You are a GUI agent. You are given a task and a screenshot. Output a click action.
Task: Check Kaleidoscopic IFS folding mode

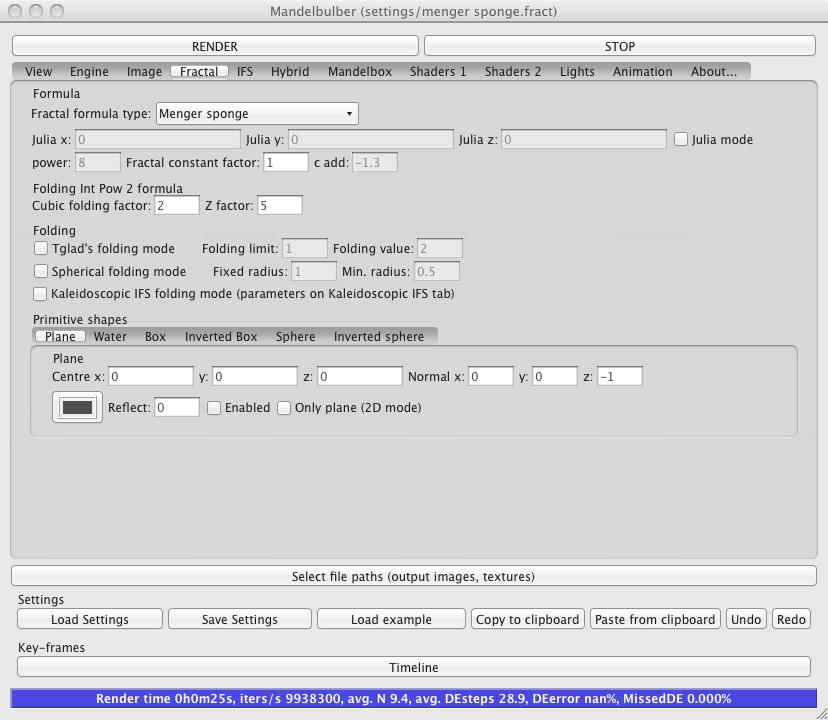(x=41, y=294)
